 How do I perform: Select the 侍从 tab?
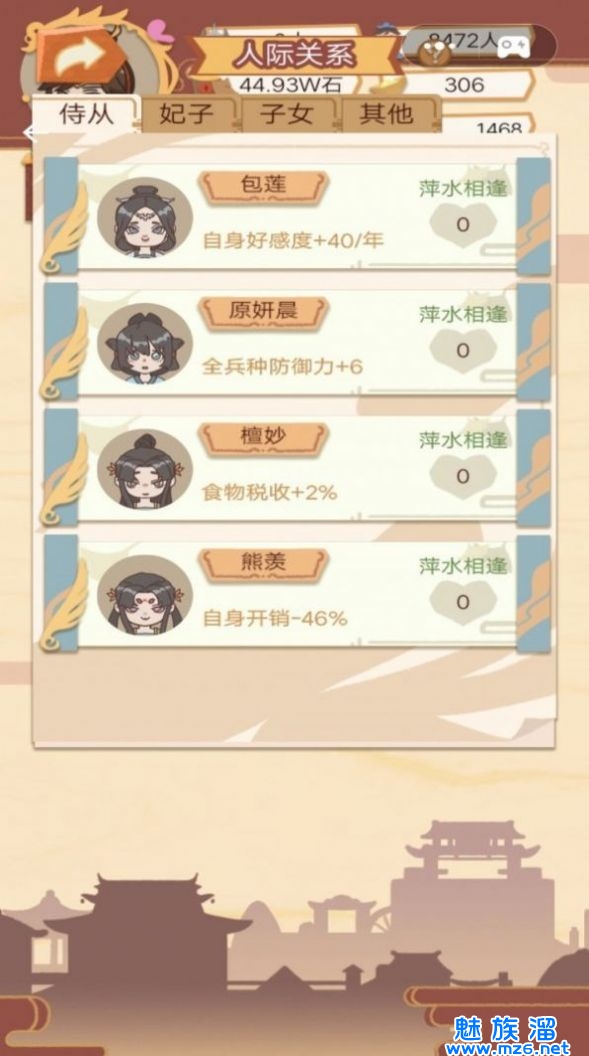tap(86, 114)
